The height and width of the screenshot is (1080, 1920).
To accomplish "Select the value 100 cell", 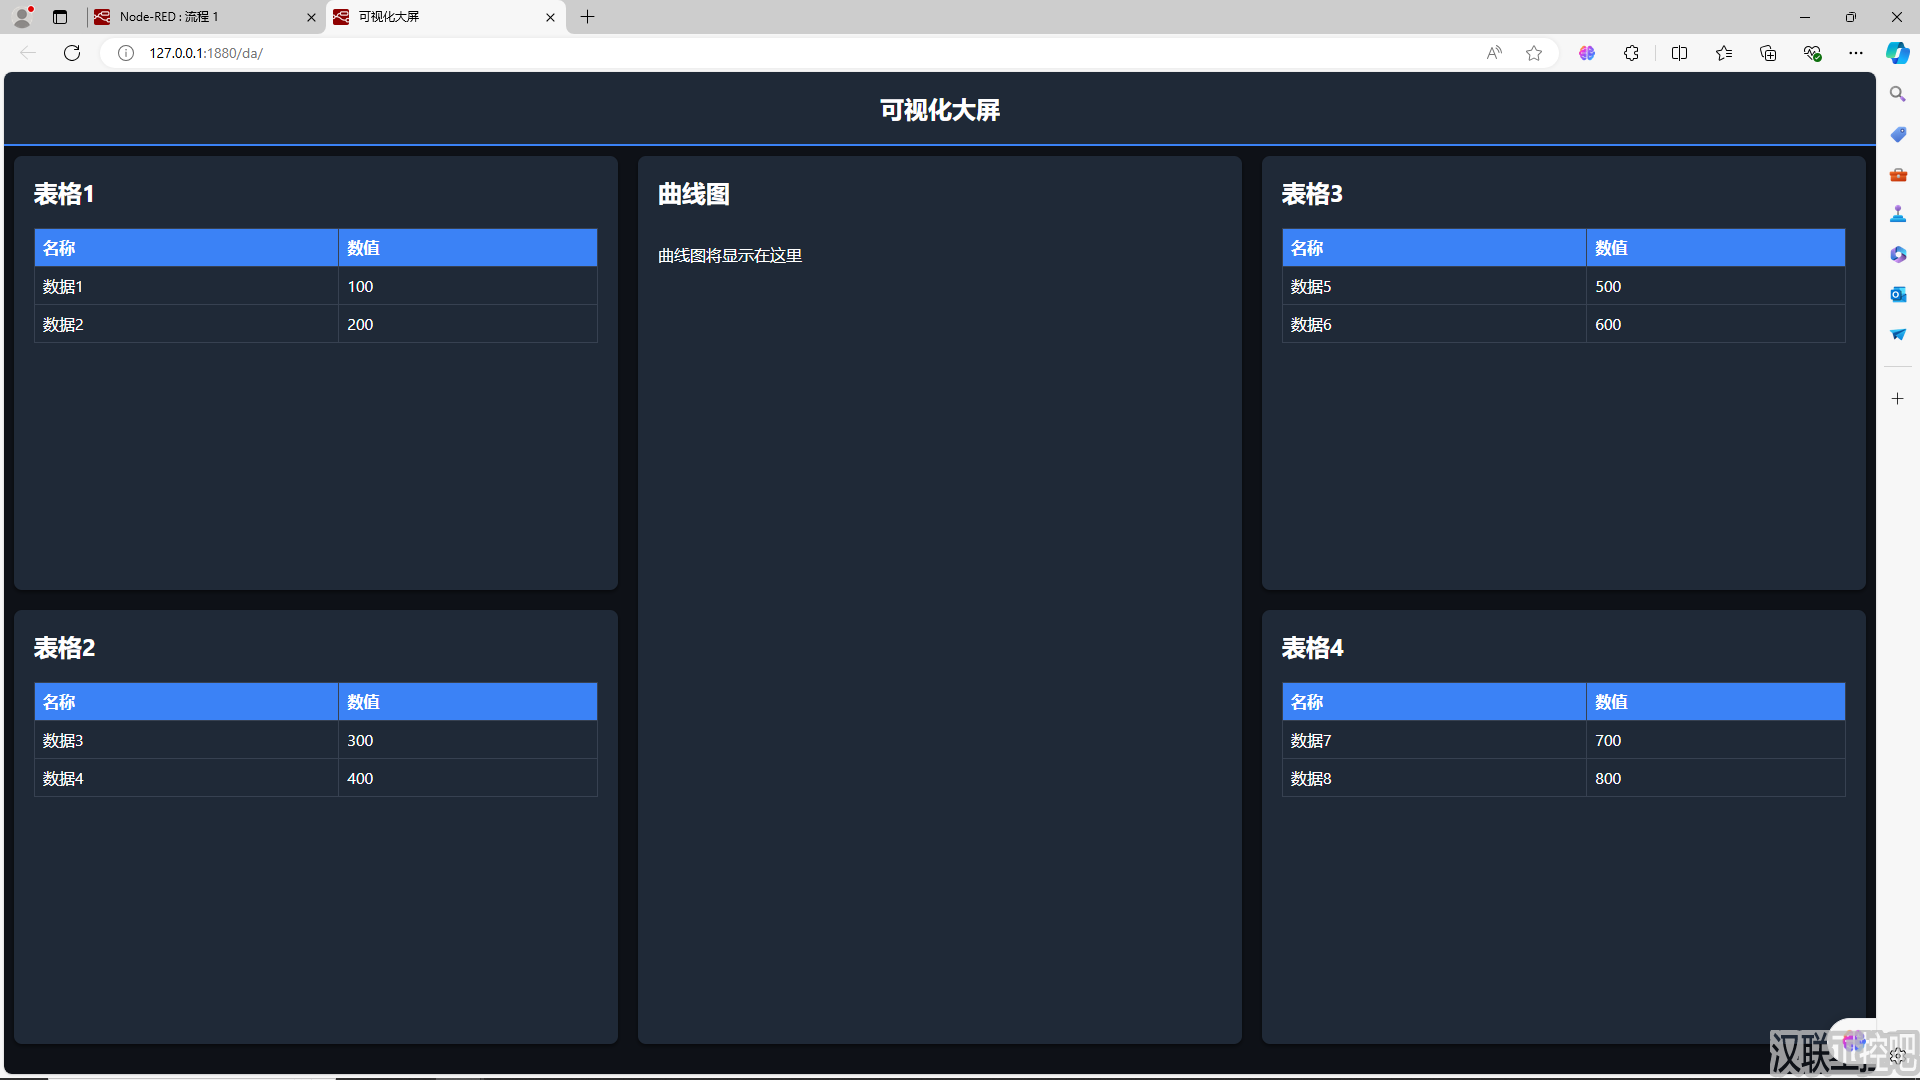I will point(468,286).
